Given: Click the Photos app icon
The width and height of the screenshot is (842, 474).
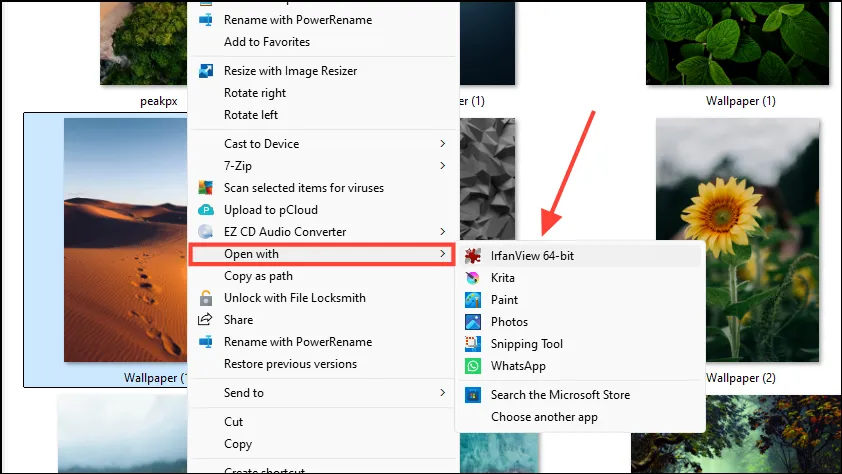Looking at the screenshot, I should [x=473, y=322].
